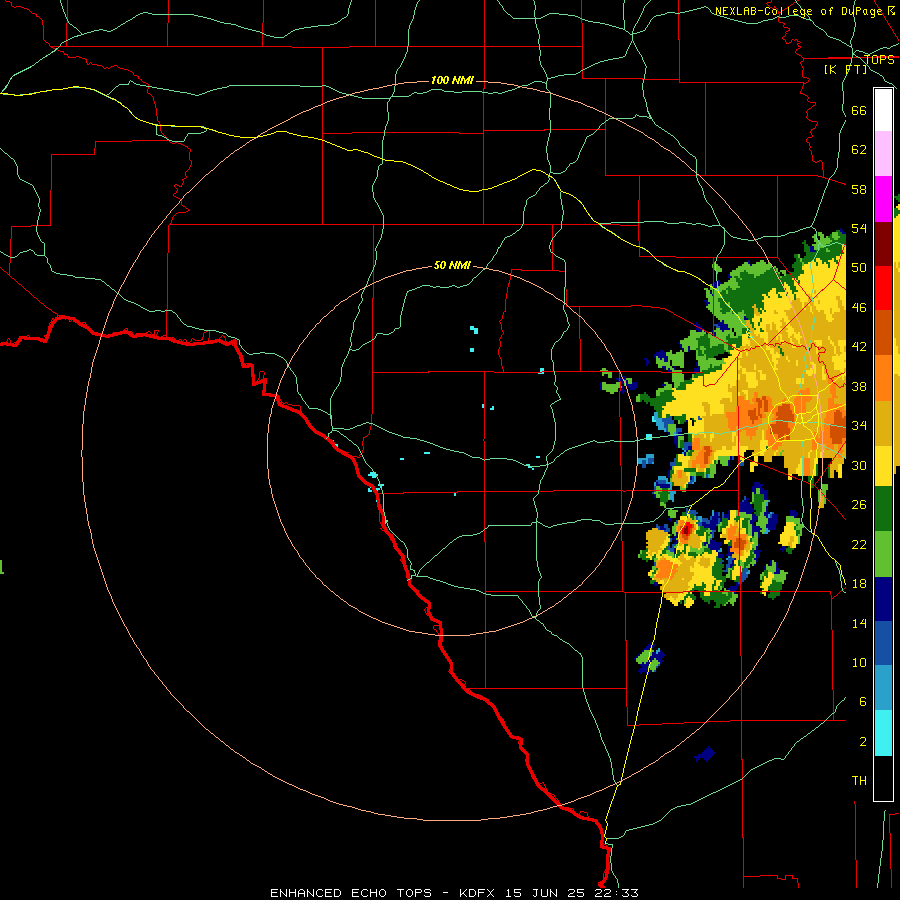Select the bright red legend swatch

click(x=883, y=288)
